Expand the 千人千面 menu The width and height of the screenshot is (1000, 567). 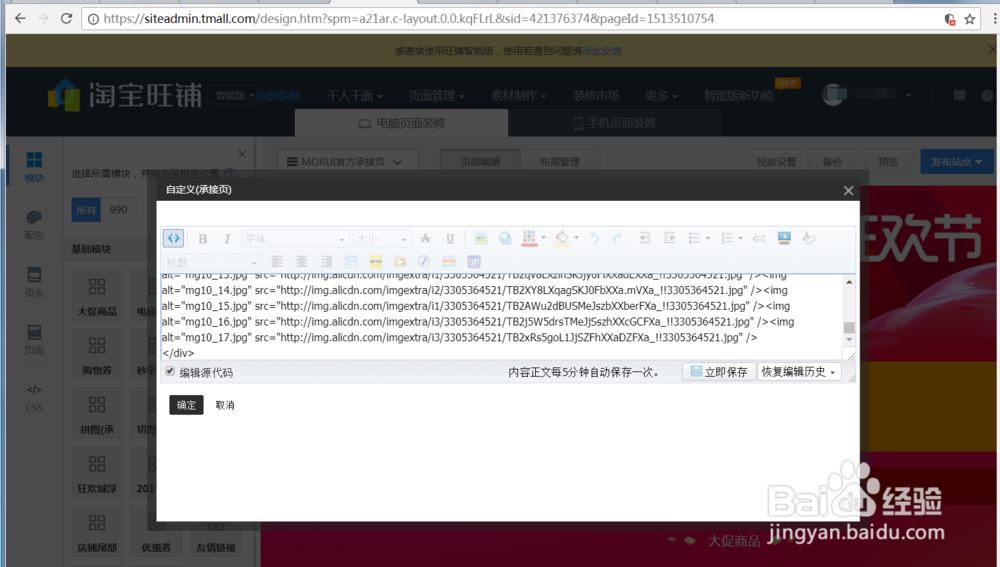tap(355, 96)
